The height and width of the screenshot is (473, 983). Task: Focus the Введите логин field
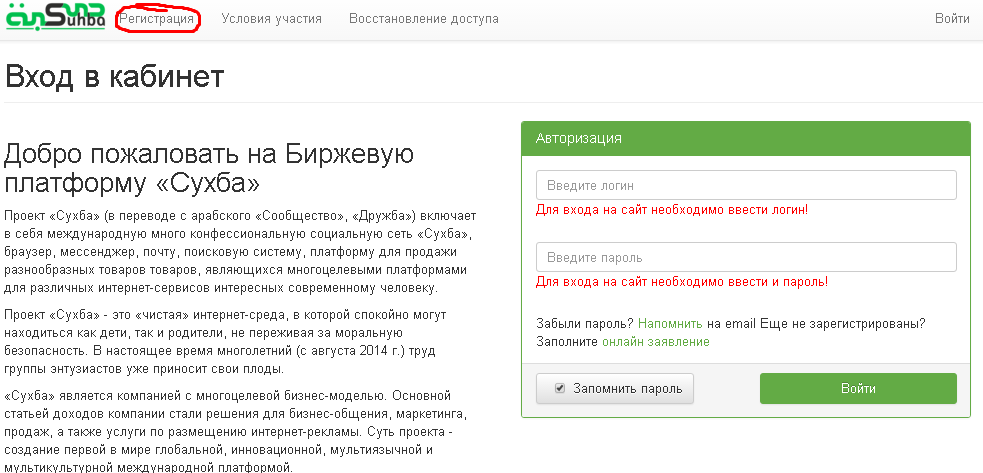pos(746,186)
